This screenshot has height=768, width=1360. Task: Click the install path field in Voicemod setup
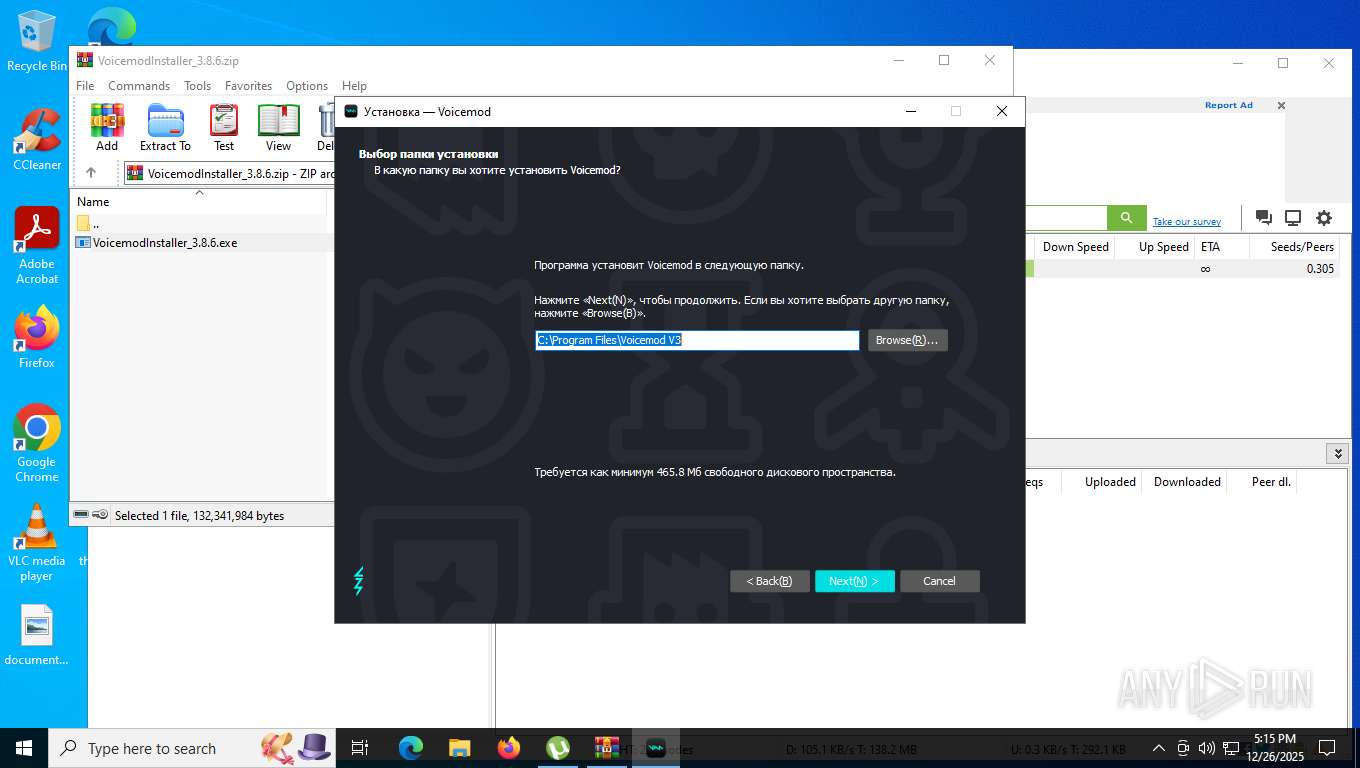(697, 340)
